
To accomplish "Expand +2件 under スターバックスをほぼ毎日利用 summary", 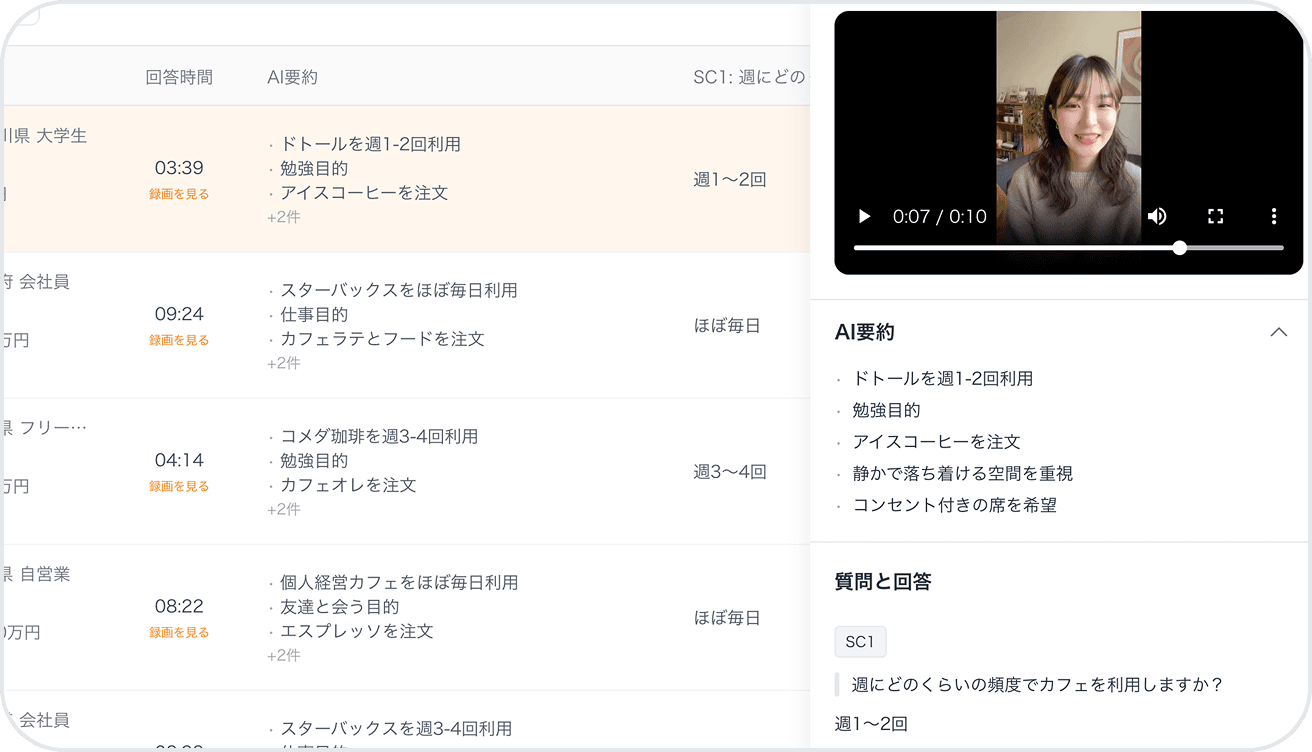I will [x=284, y=363].
